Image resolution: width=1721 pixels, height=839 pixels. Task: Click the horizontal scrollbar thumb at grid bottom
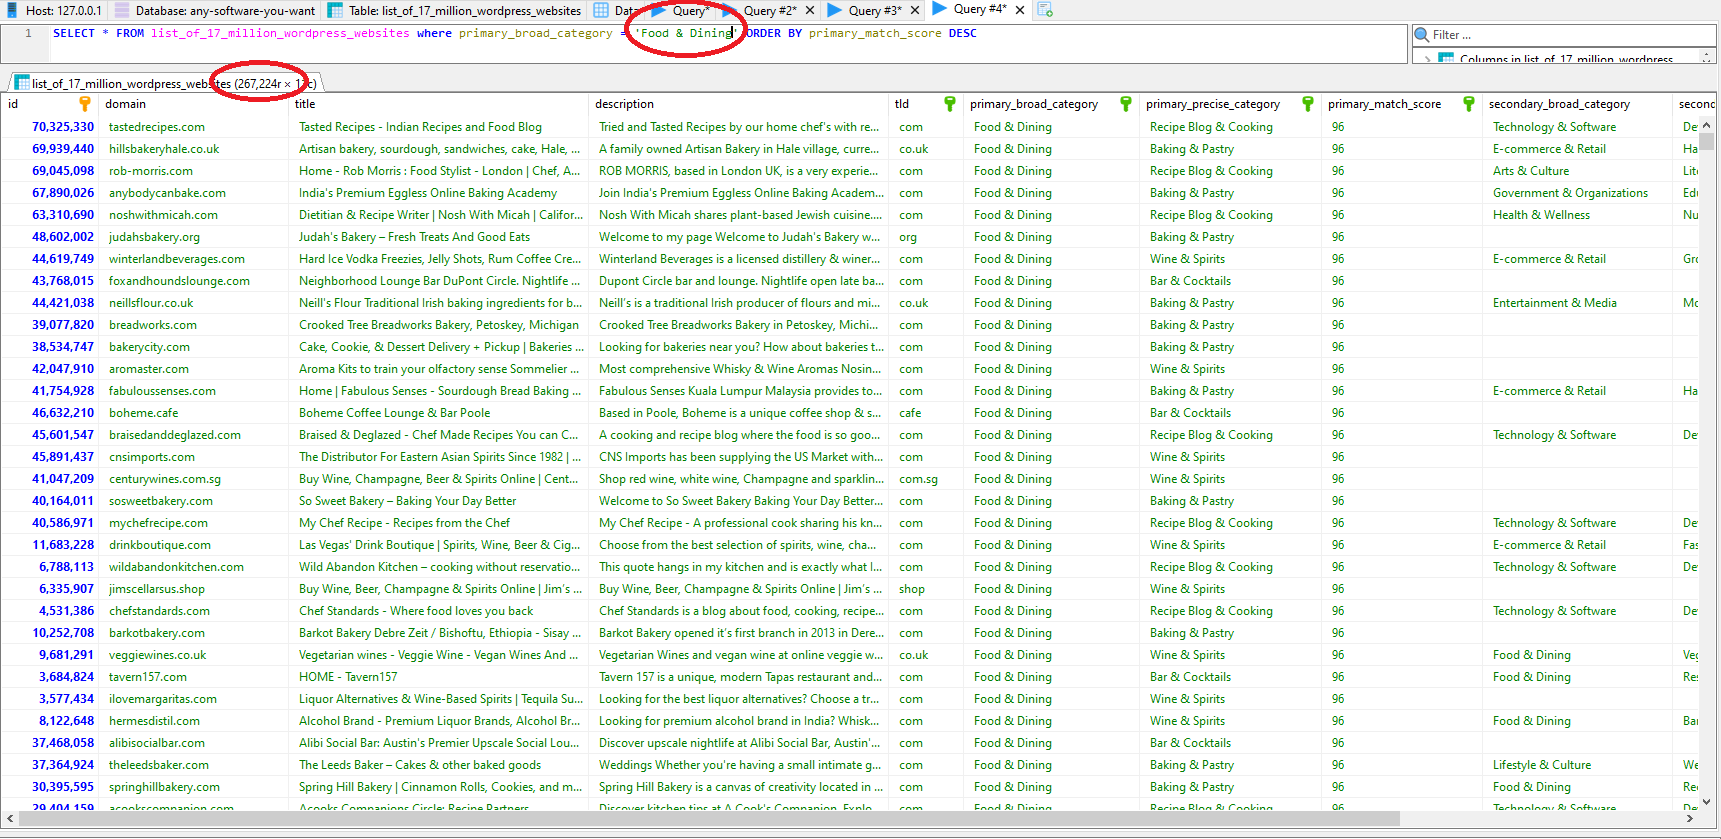click(709, 819)
